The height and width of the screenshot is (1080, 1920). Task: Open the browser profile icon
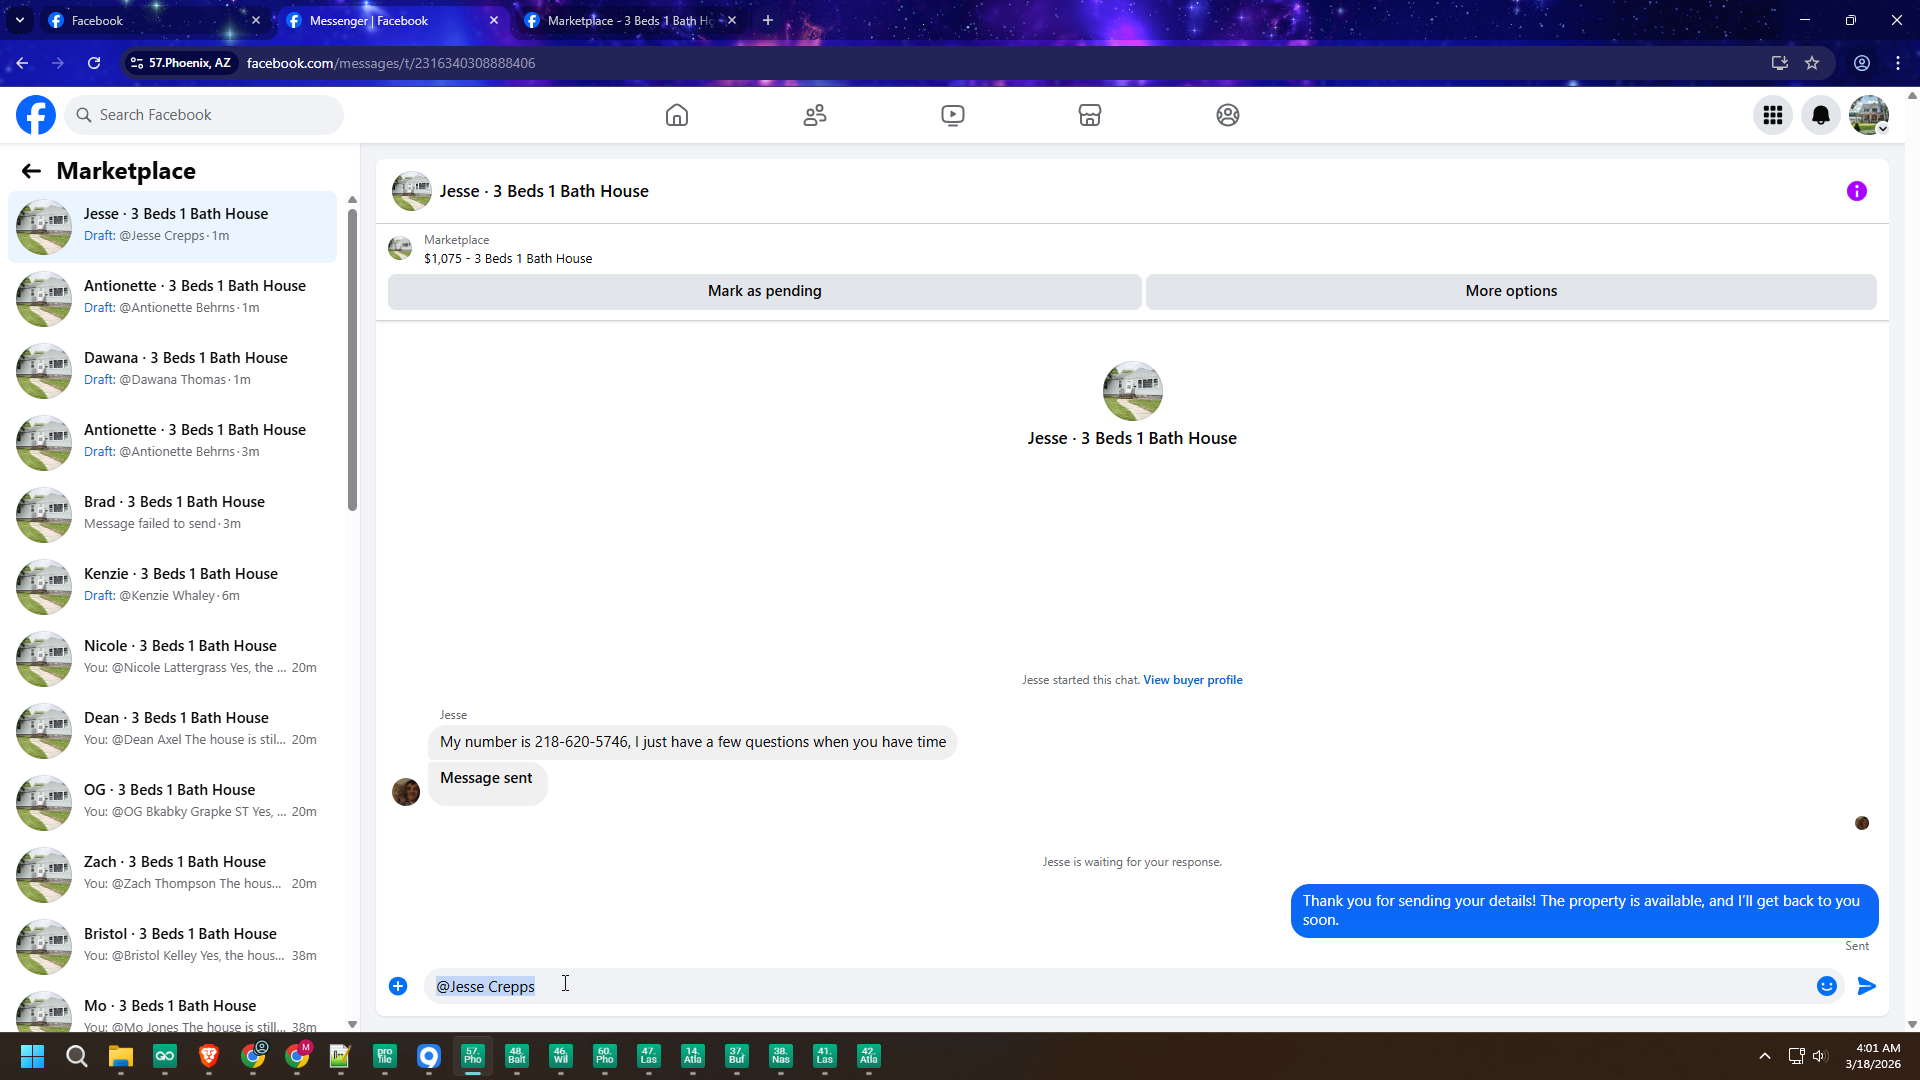point(1862,63)
